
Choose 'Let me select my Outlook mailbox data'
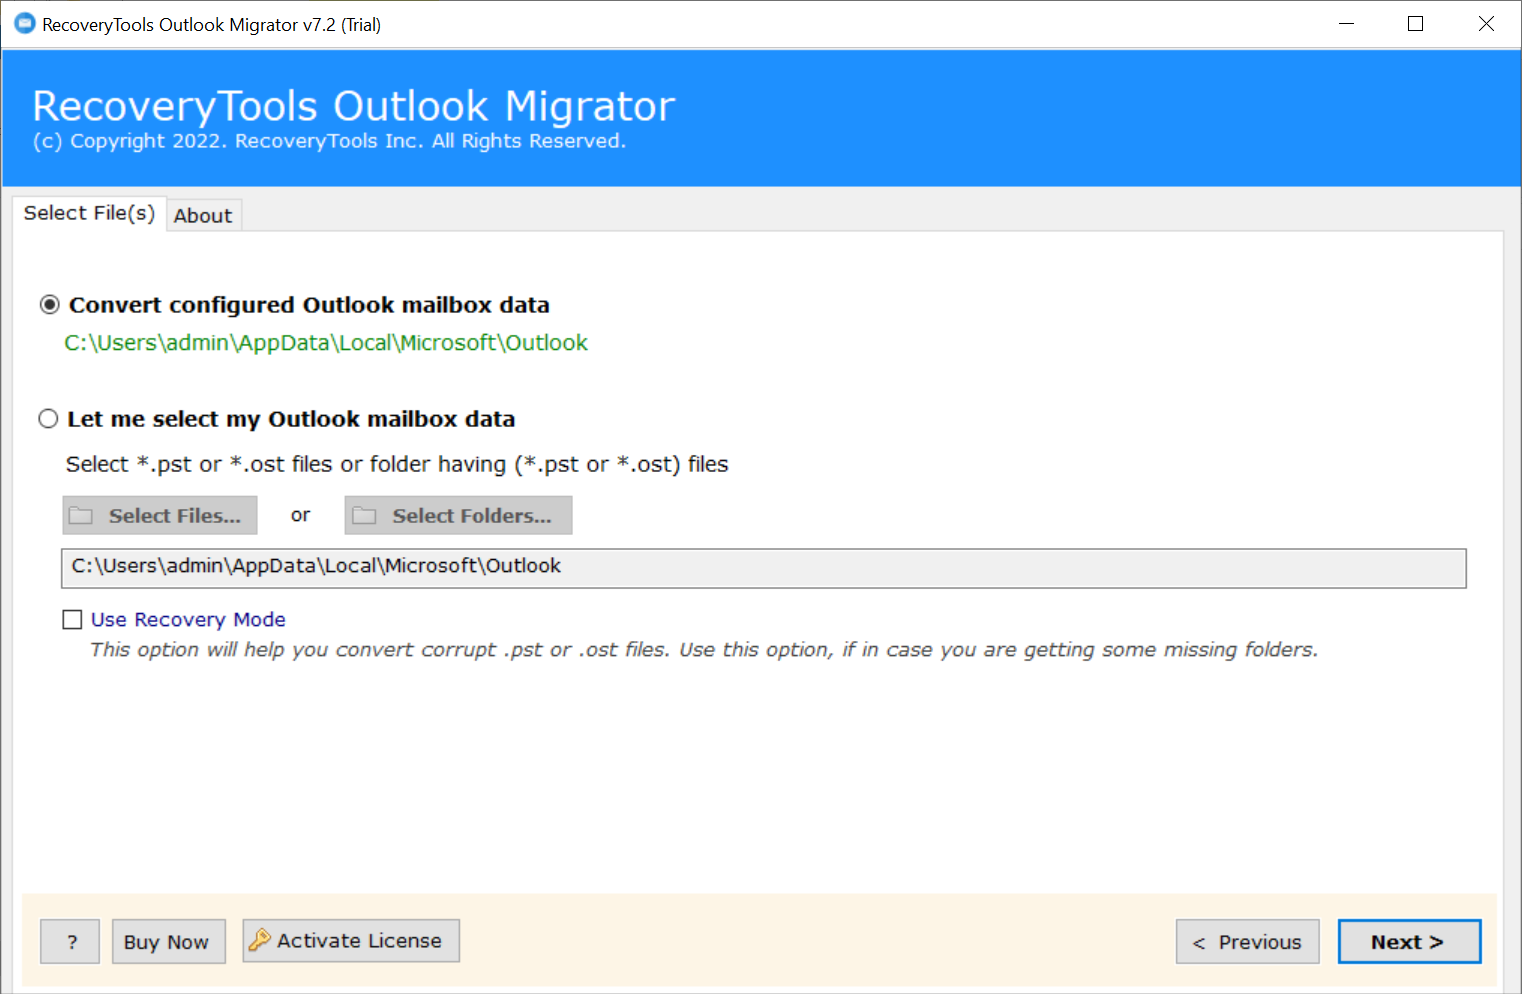[48, 419]
